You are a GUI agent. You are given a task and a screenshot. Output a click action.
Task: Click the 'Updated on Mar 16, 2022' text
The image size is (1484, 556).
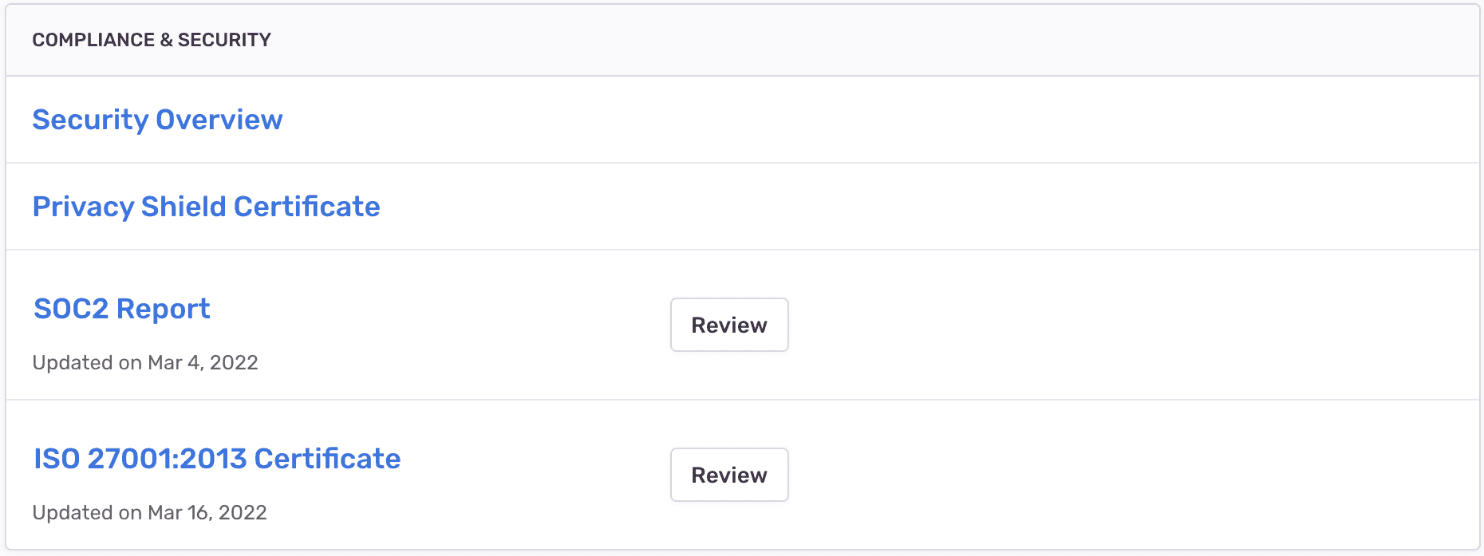(x=149, y=513)
